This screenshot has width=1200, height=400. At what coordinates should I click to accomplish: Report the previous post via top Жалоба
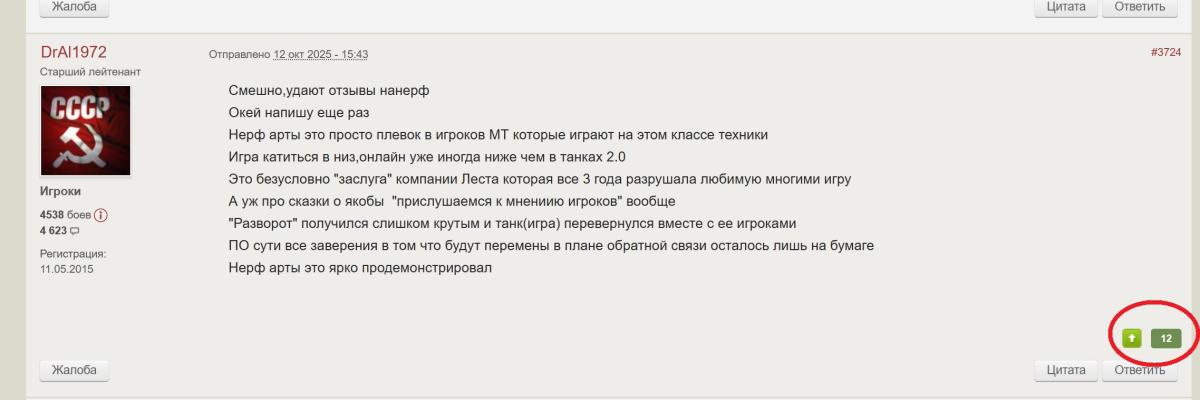74,6
